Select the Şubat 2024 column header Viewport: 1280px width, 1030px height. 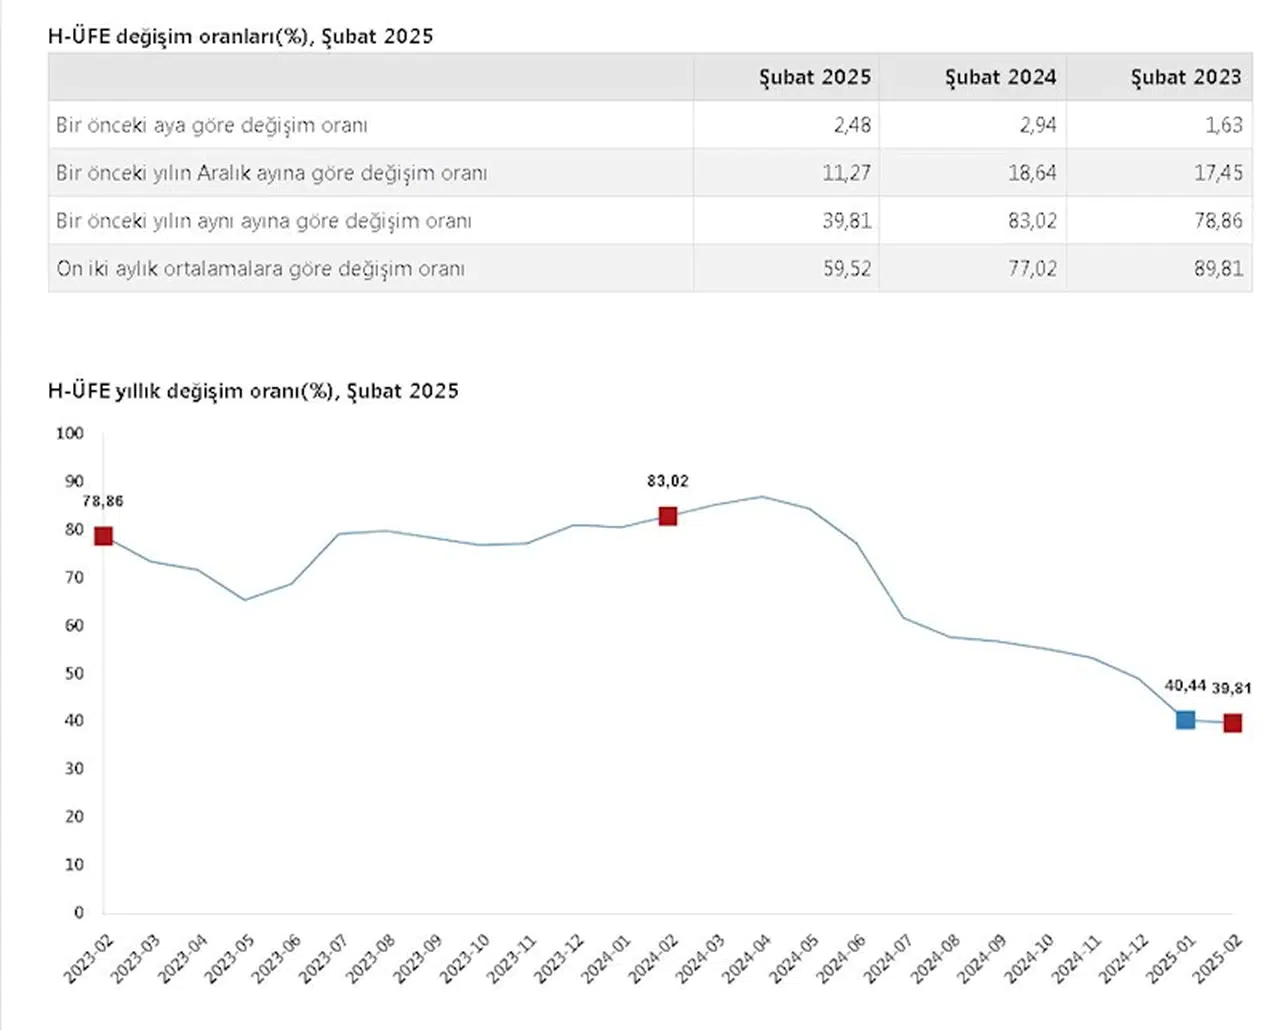point(1000,77)
